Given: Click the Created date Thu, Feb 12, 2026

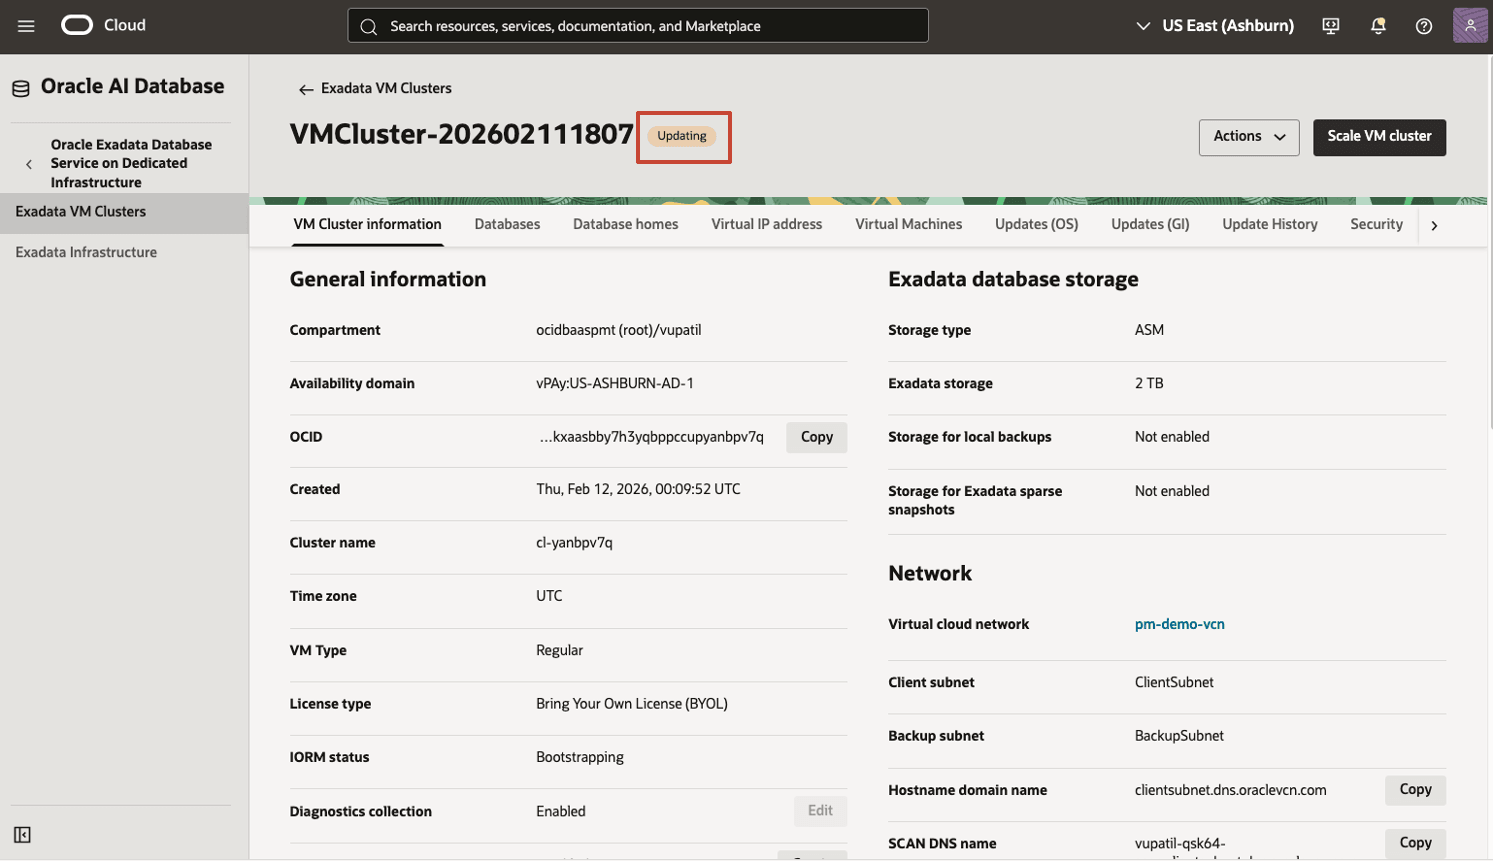Looking at the screenshot, I should click(638, 490).
